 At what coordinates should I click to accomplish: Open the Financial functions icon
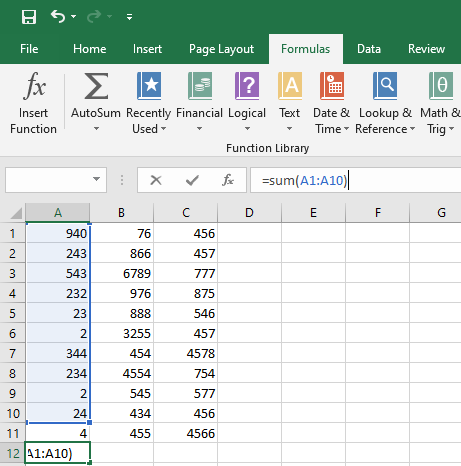tap(200, 86)
